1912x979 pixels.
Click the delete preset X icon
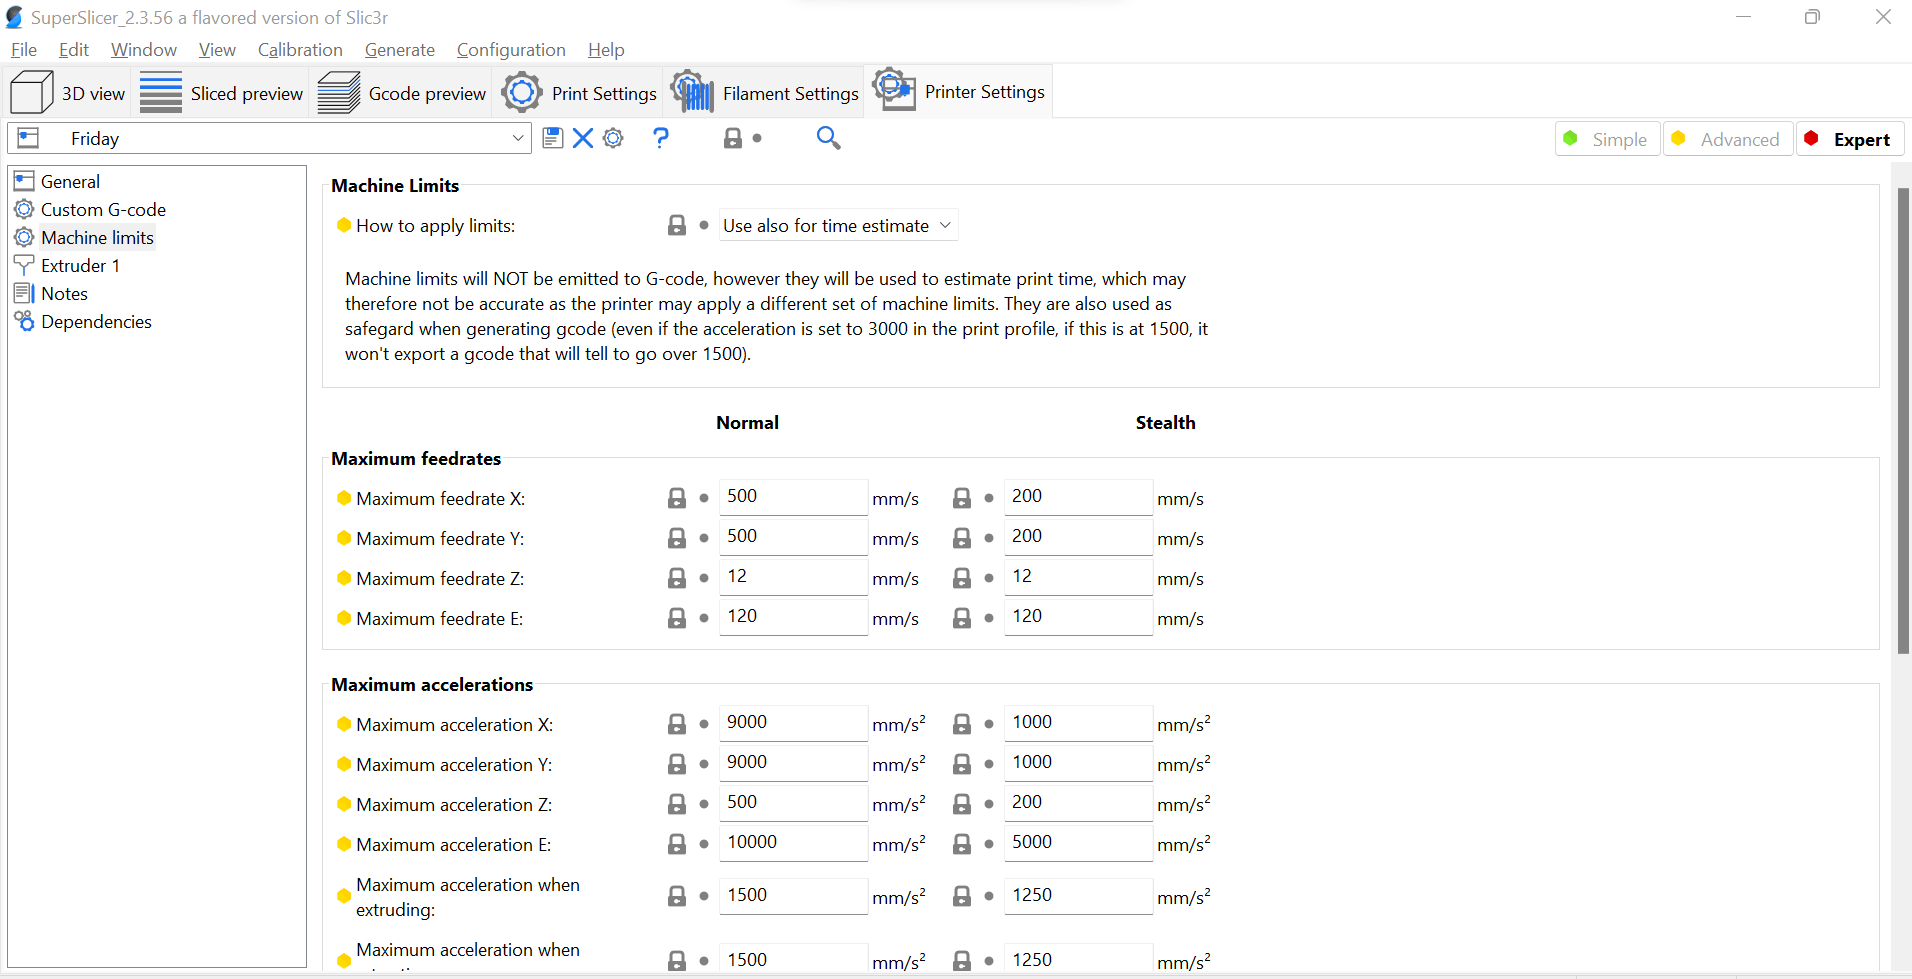coord(583,138)
